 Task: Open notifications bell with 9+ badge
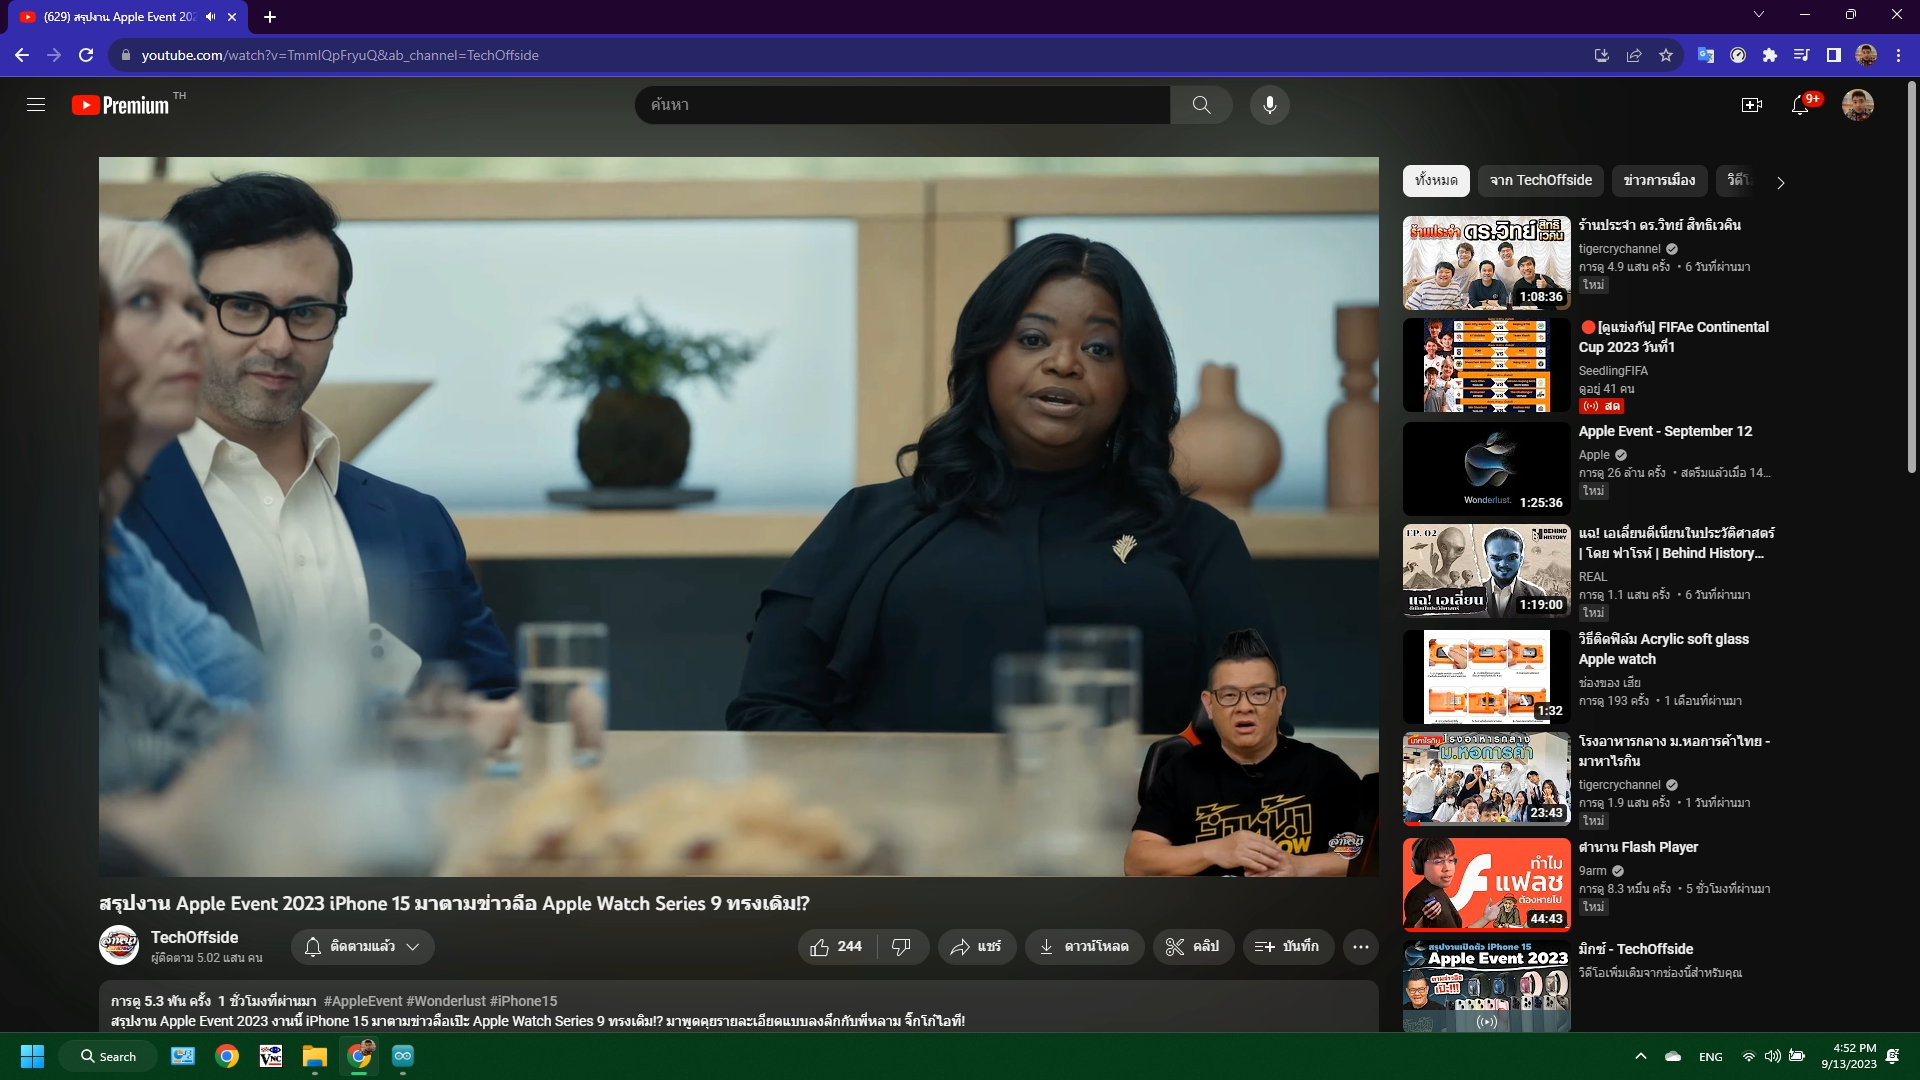click(1801, 105)
